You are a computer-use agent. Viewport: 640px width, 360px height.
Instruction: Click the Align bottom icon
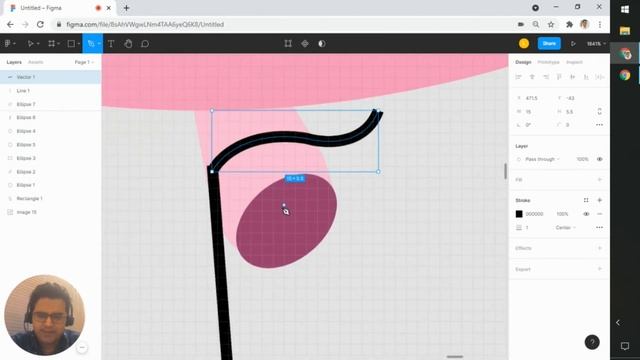[586, 77]
